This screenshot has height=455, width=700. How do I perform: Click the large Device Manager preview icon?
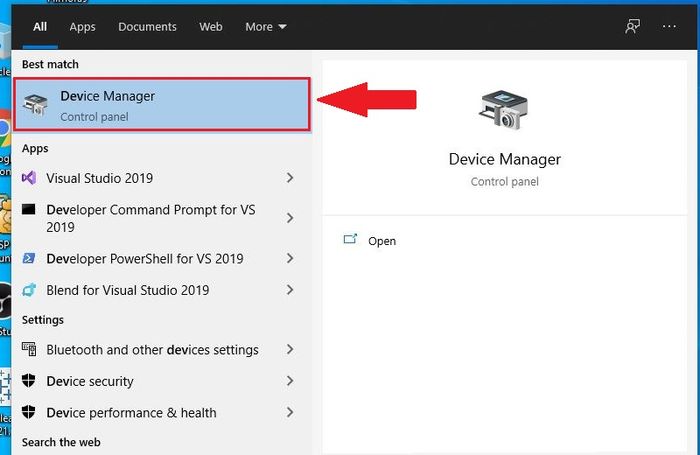(504, 110)
